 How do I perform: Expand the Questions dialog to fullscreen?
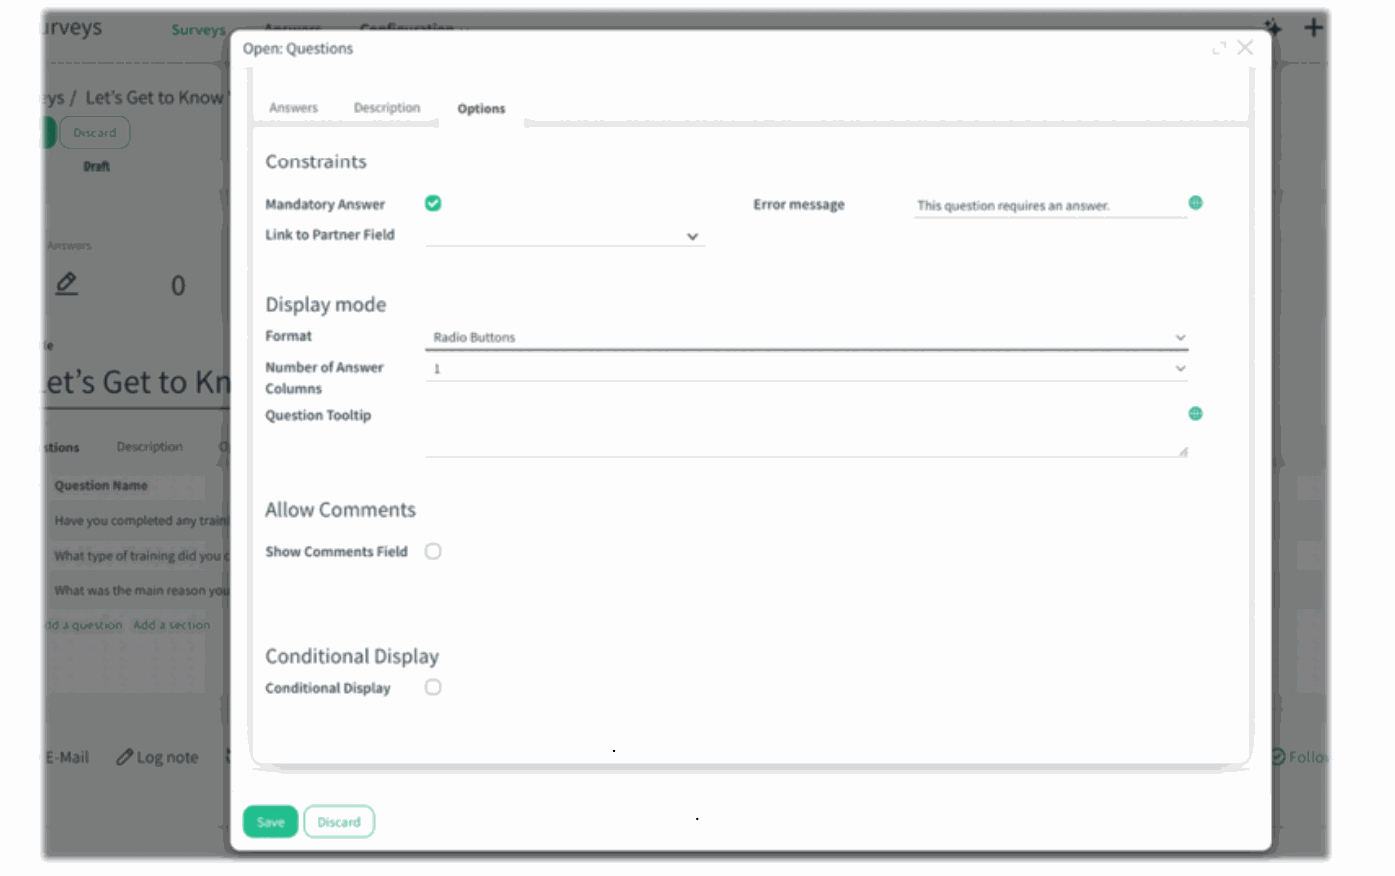[x=1218, y=48]
